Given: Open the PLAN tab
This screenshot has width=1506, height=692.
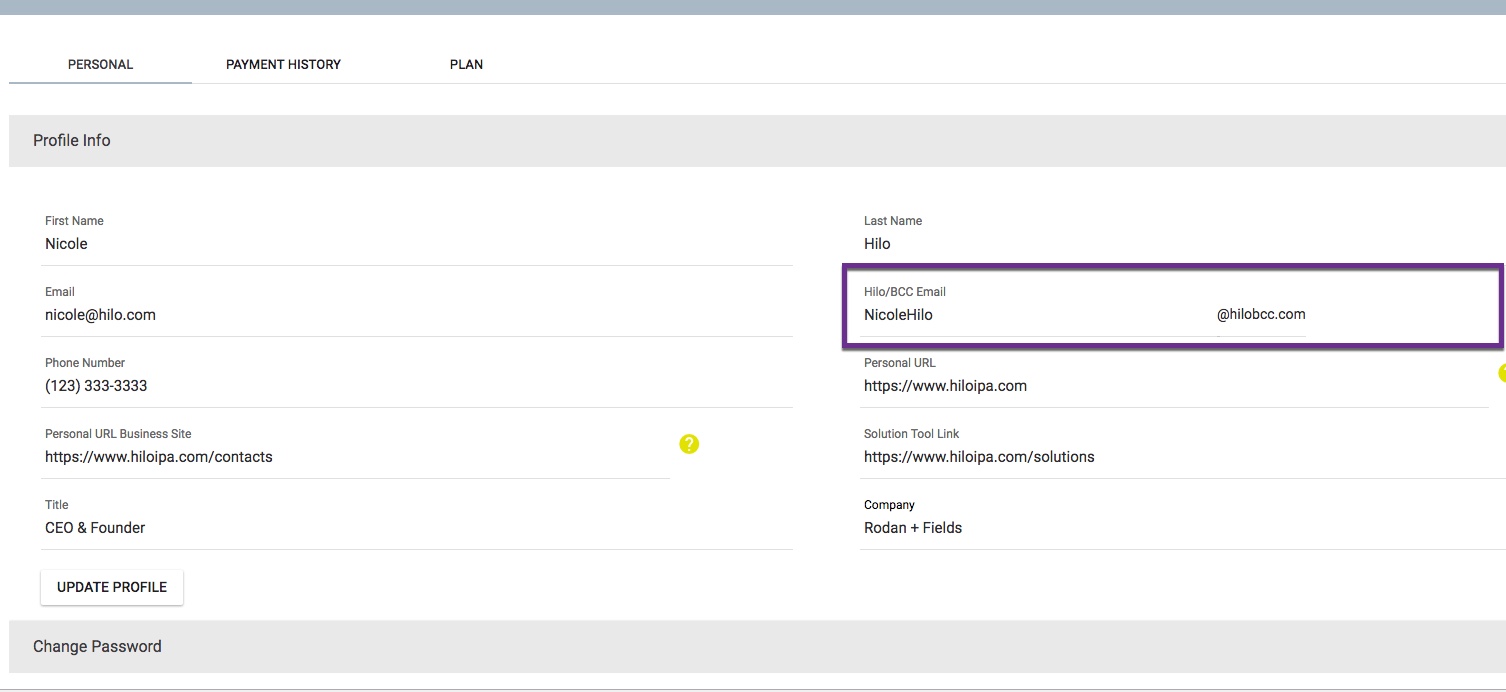Looking at the screenshot, I should (466, 63).
